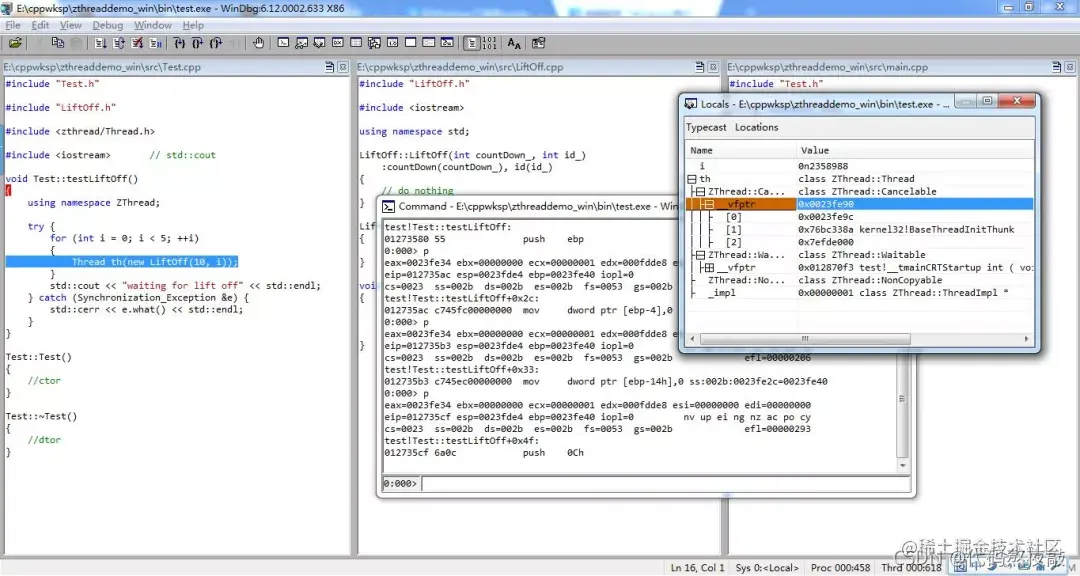This screenshot has width=1080, height=576.
Task: Select the _impl row in Locals
Action: (860, 293)
